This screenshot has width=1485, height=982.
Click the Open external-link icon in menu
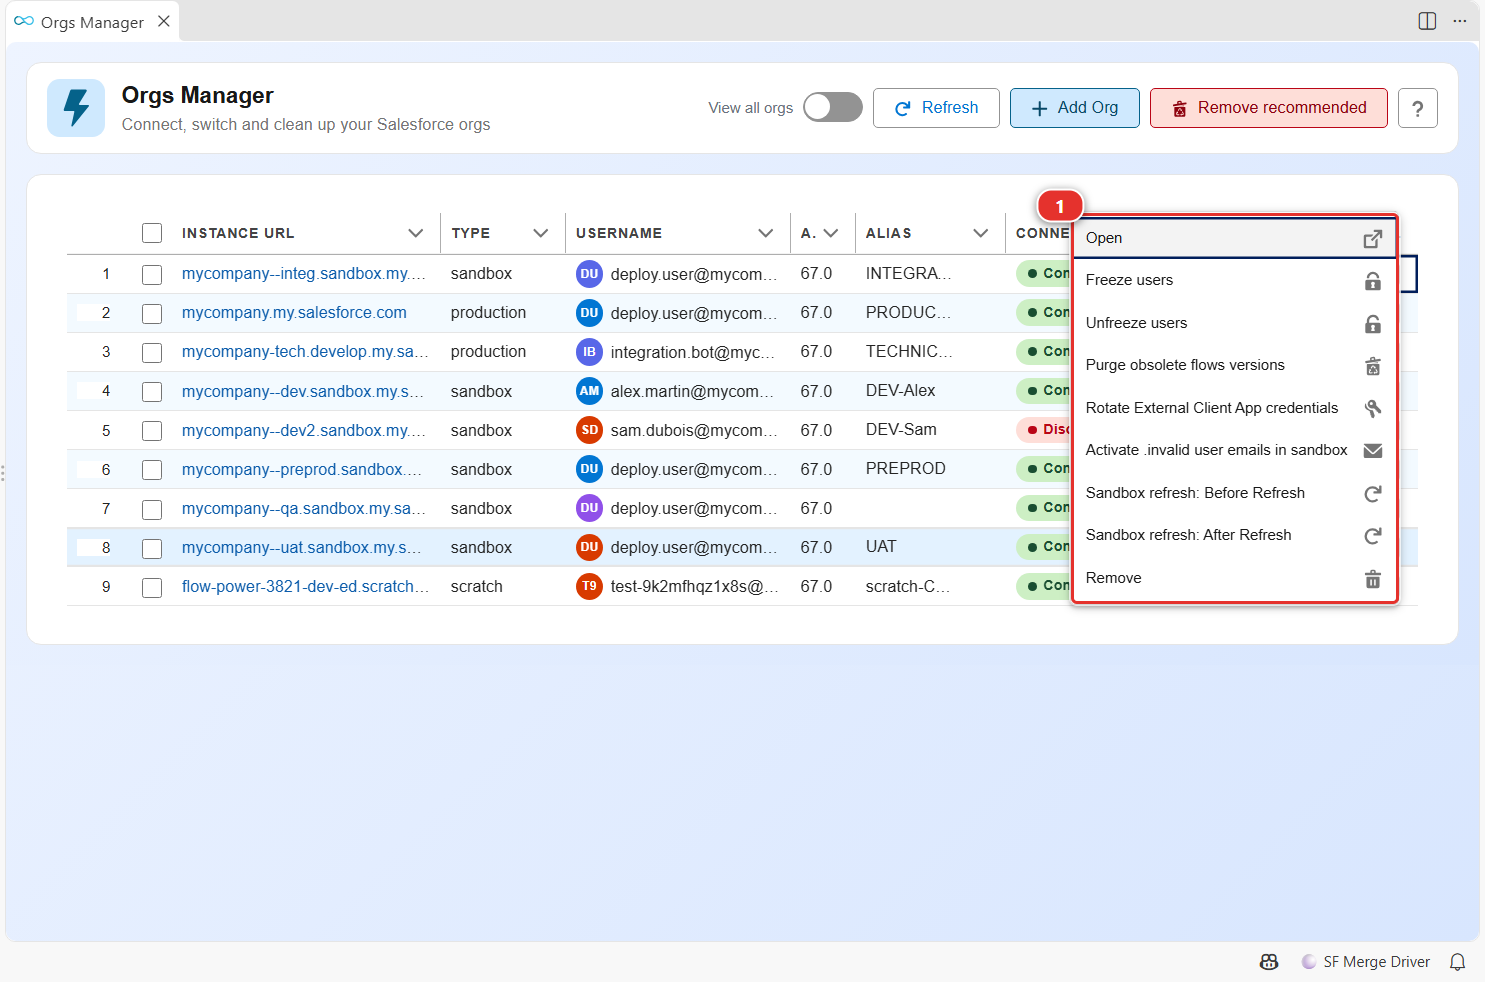pyautogui.click(x=1373, y=238)
